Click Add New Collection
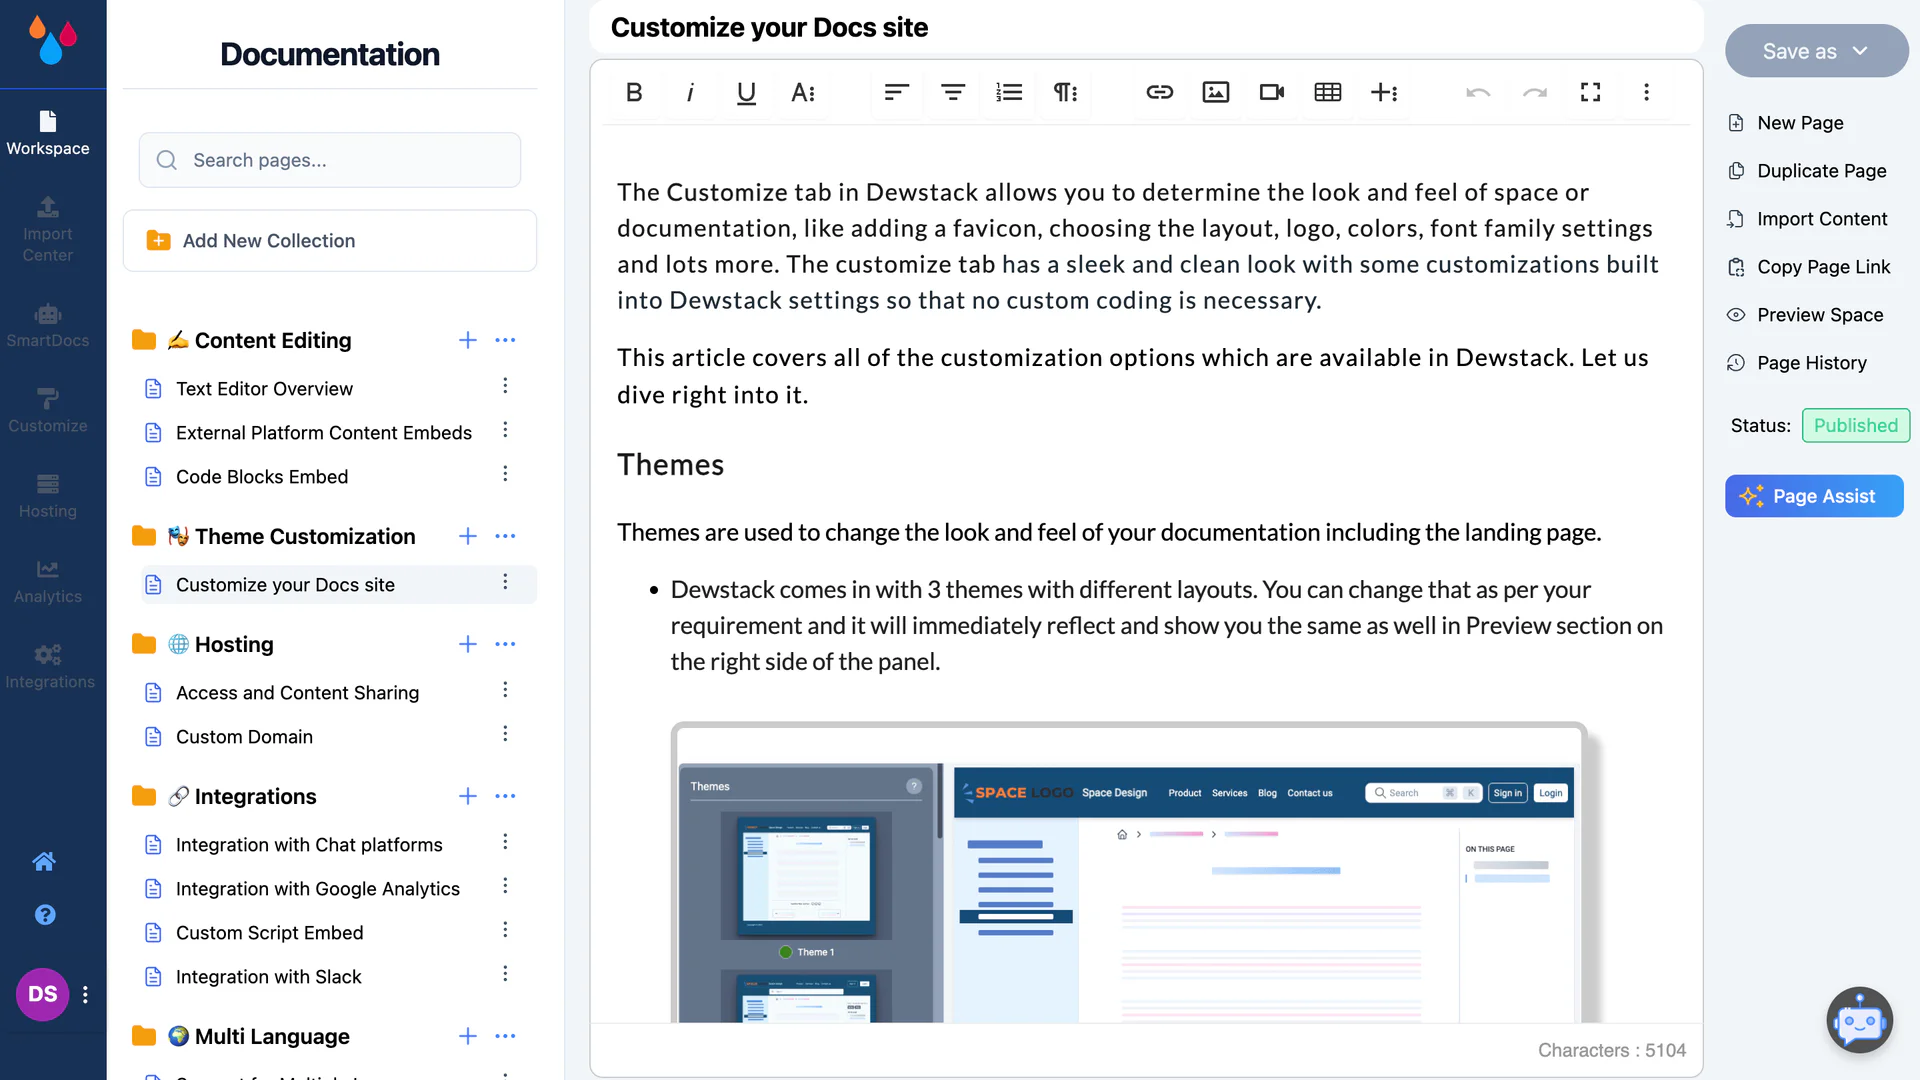The width and height of the screenshot is (1920, 1080). [329, 240]
